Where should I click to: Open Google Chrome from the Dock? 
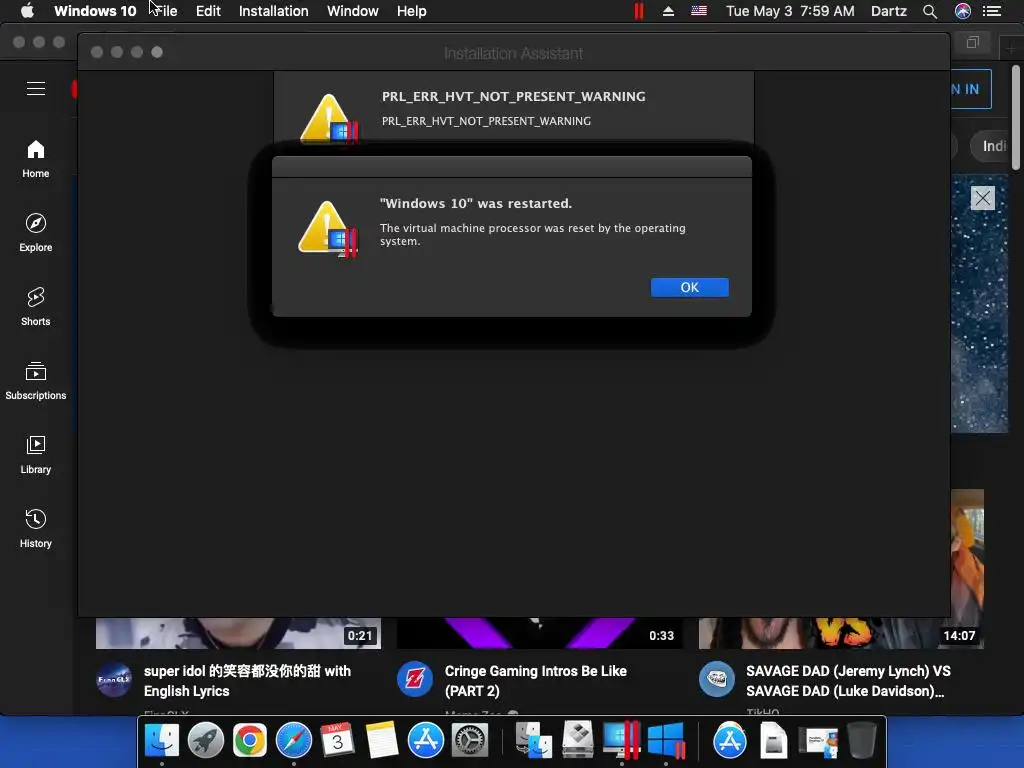click(x=249, y=741)
